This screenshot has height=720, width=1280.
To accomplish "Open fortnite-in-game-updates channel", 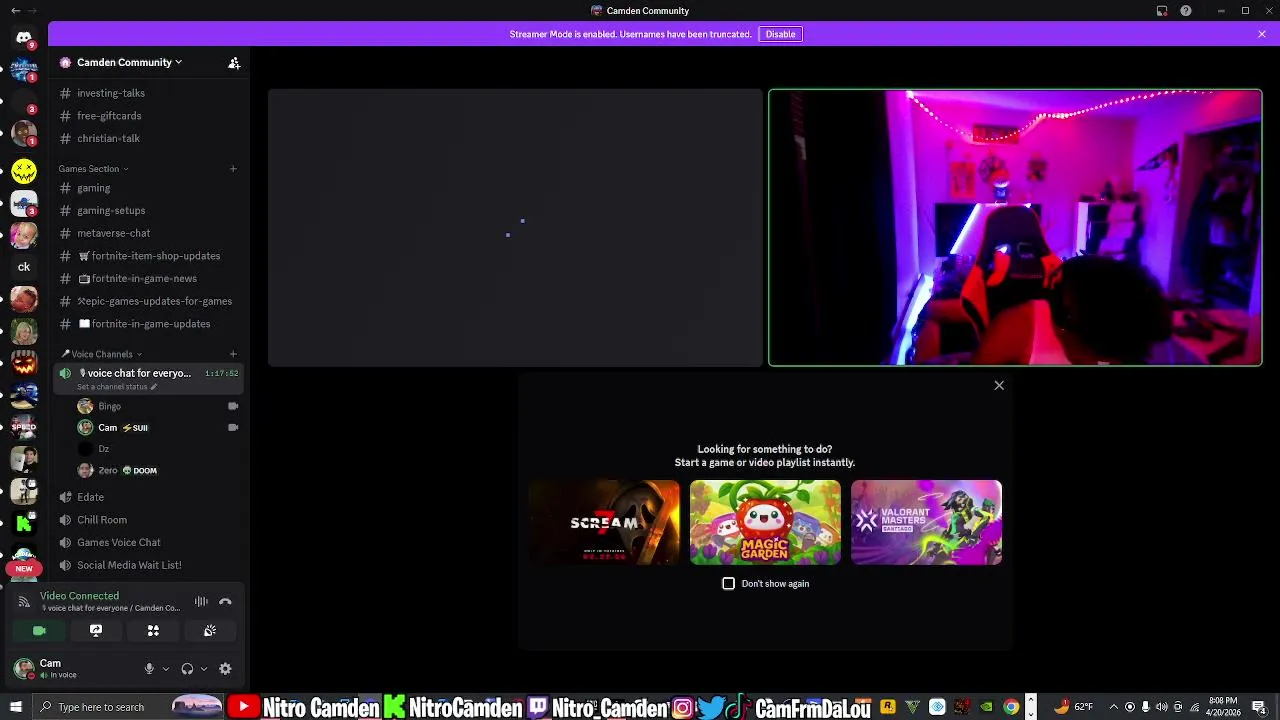I will pyautogui.click(x=150, y=324).
